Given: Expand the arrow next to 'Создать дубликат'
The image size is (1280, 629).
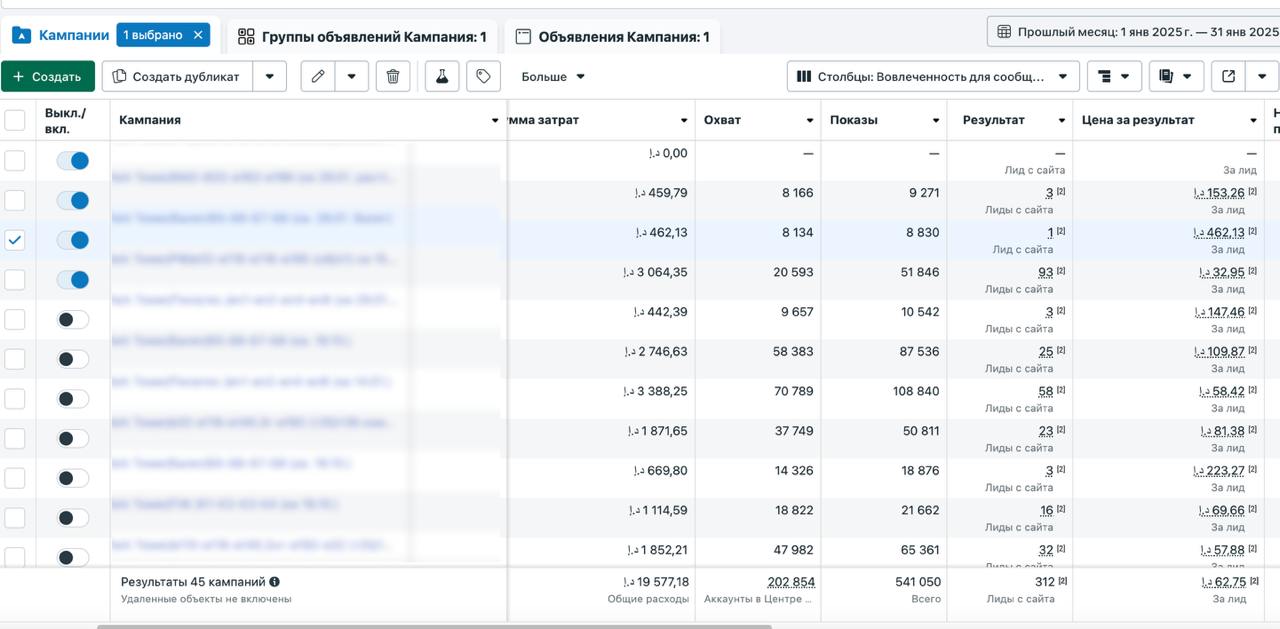Looking at the screenshot, I should [x=270, y=76].
